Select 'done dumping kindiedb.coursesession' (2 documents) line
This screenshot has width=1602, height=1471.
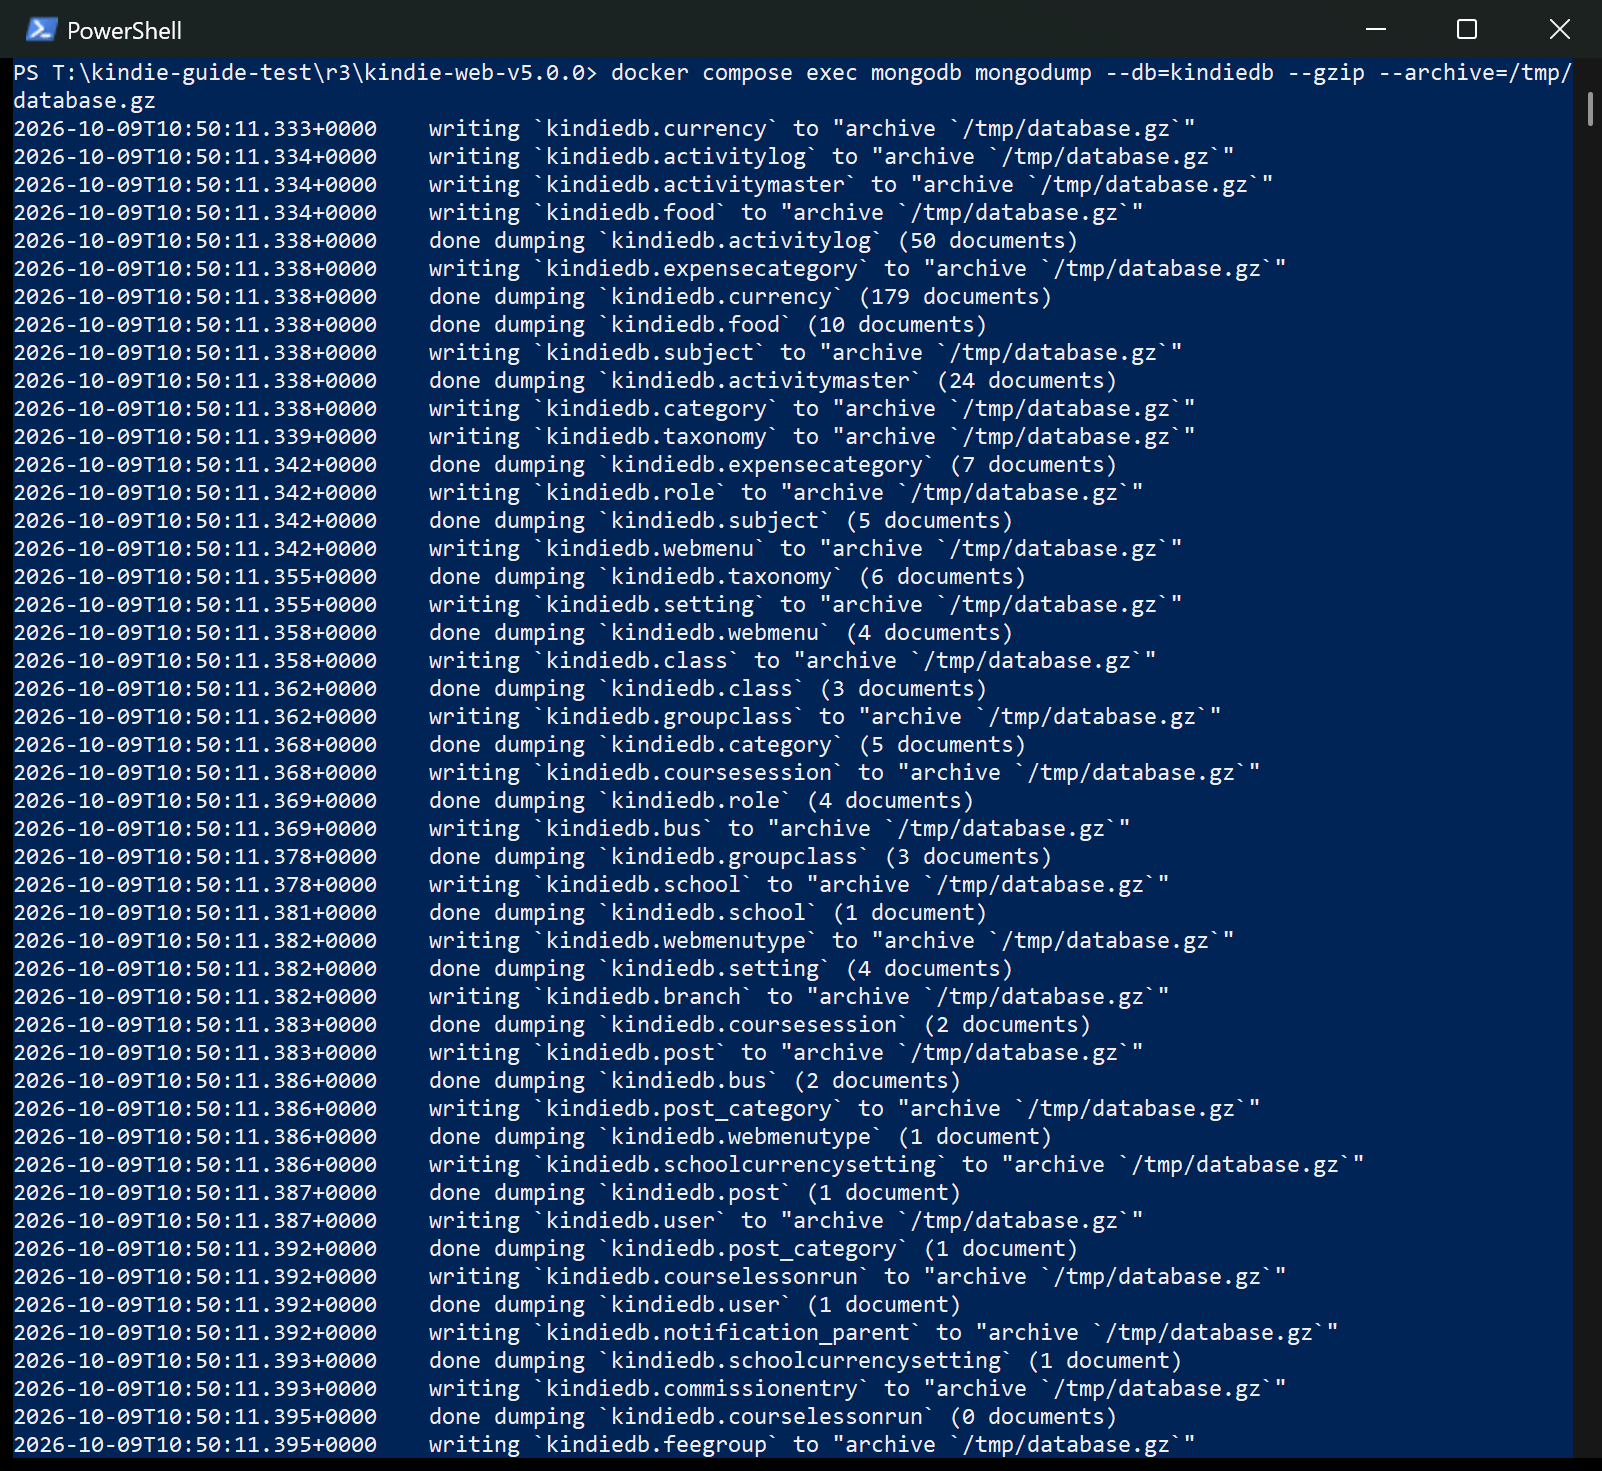click(552, 1025)
